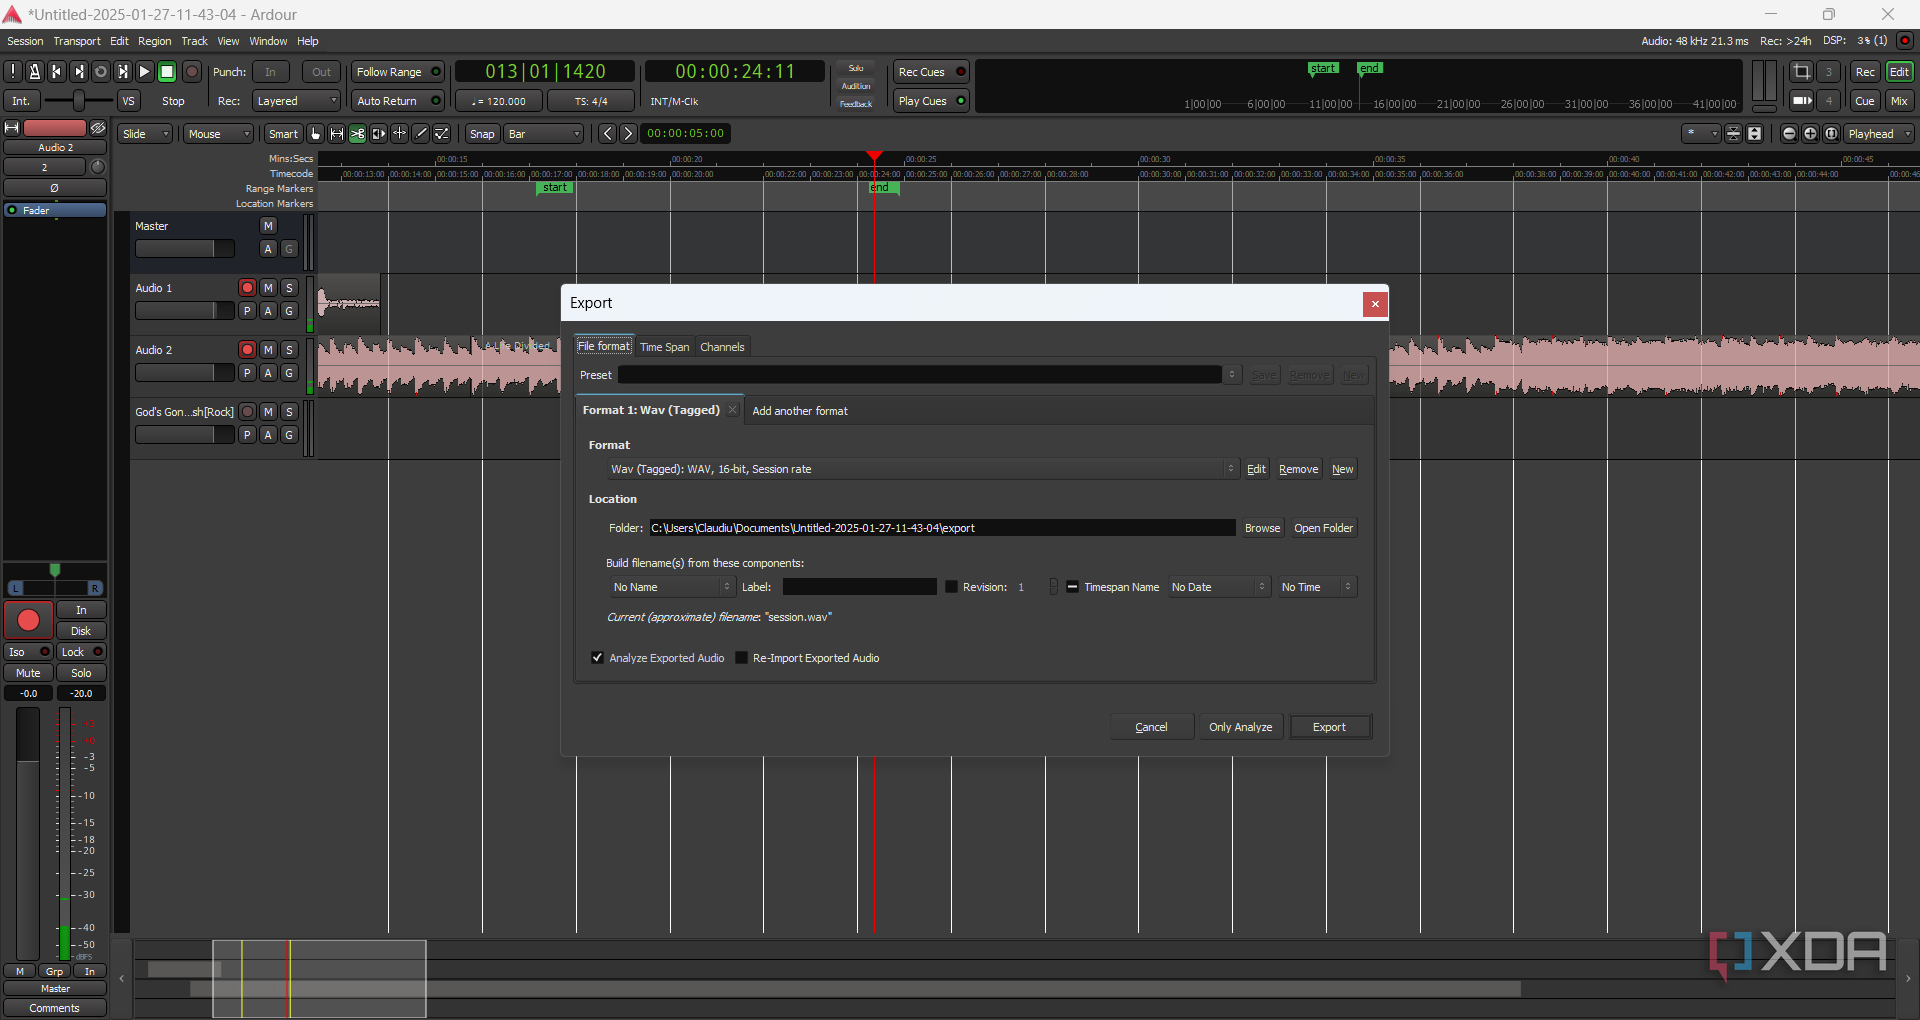Toggle loop playback button in transport

(101, 72)
